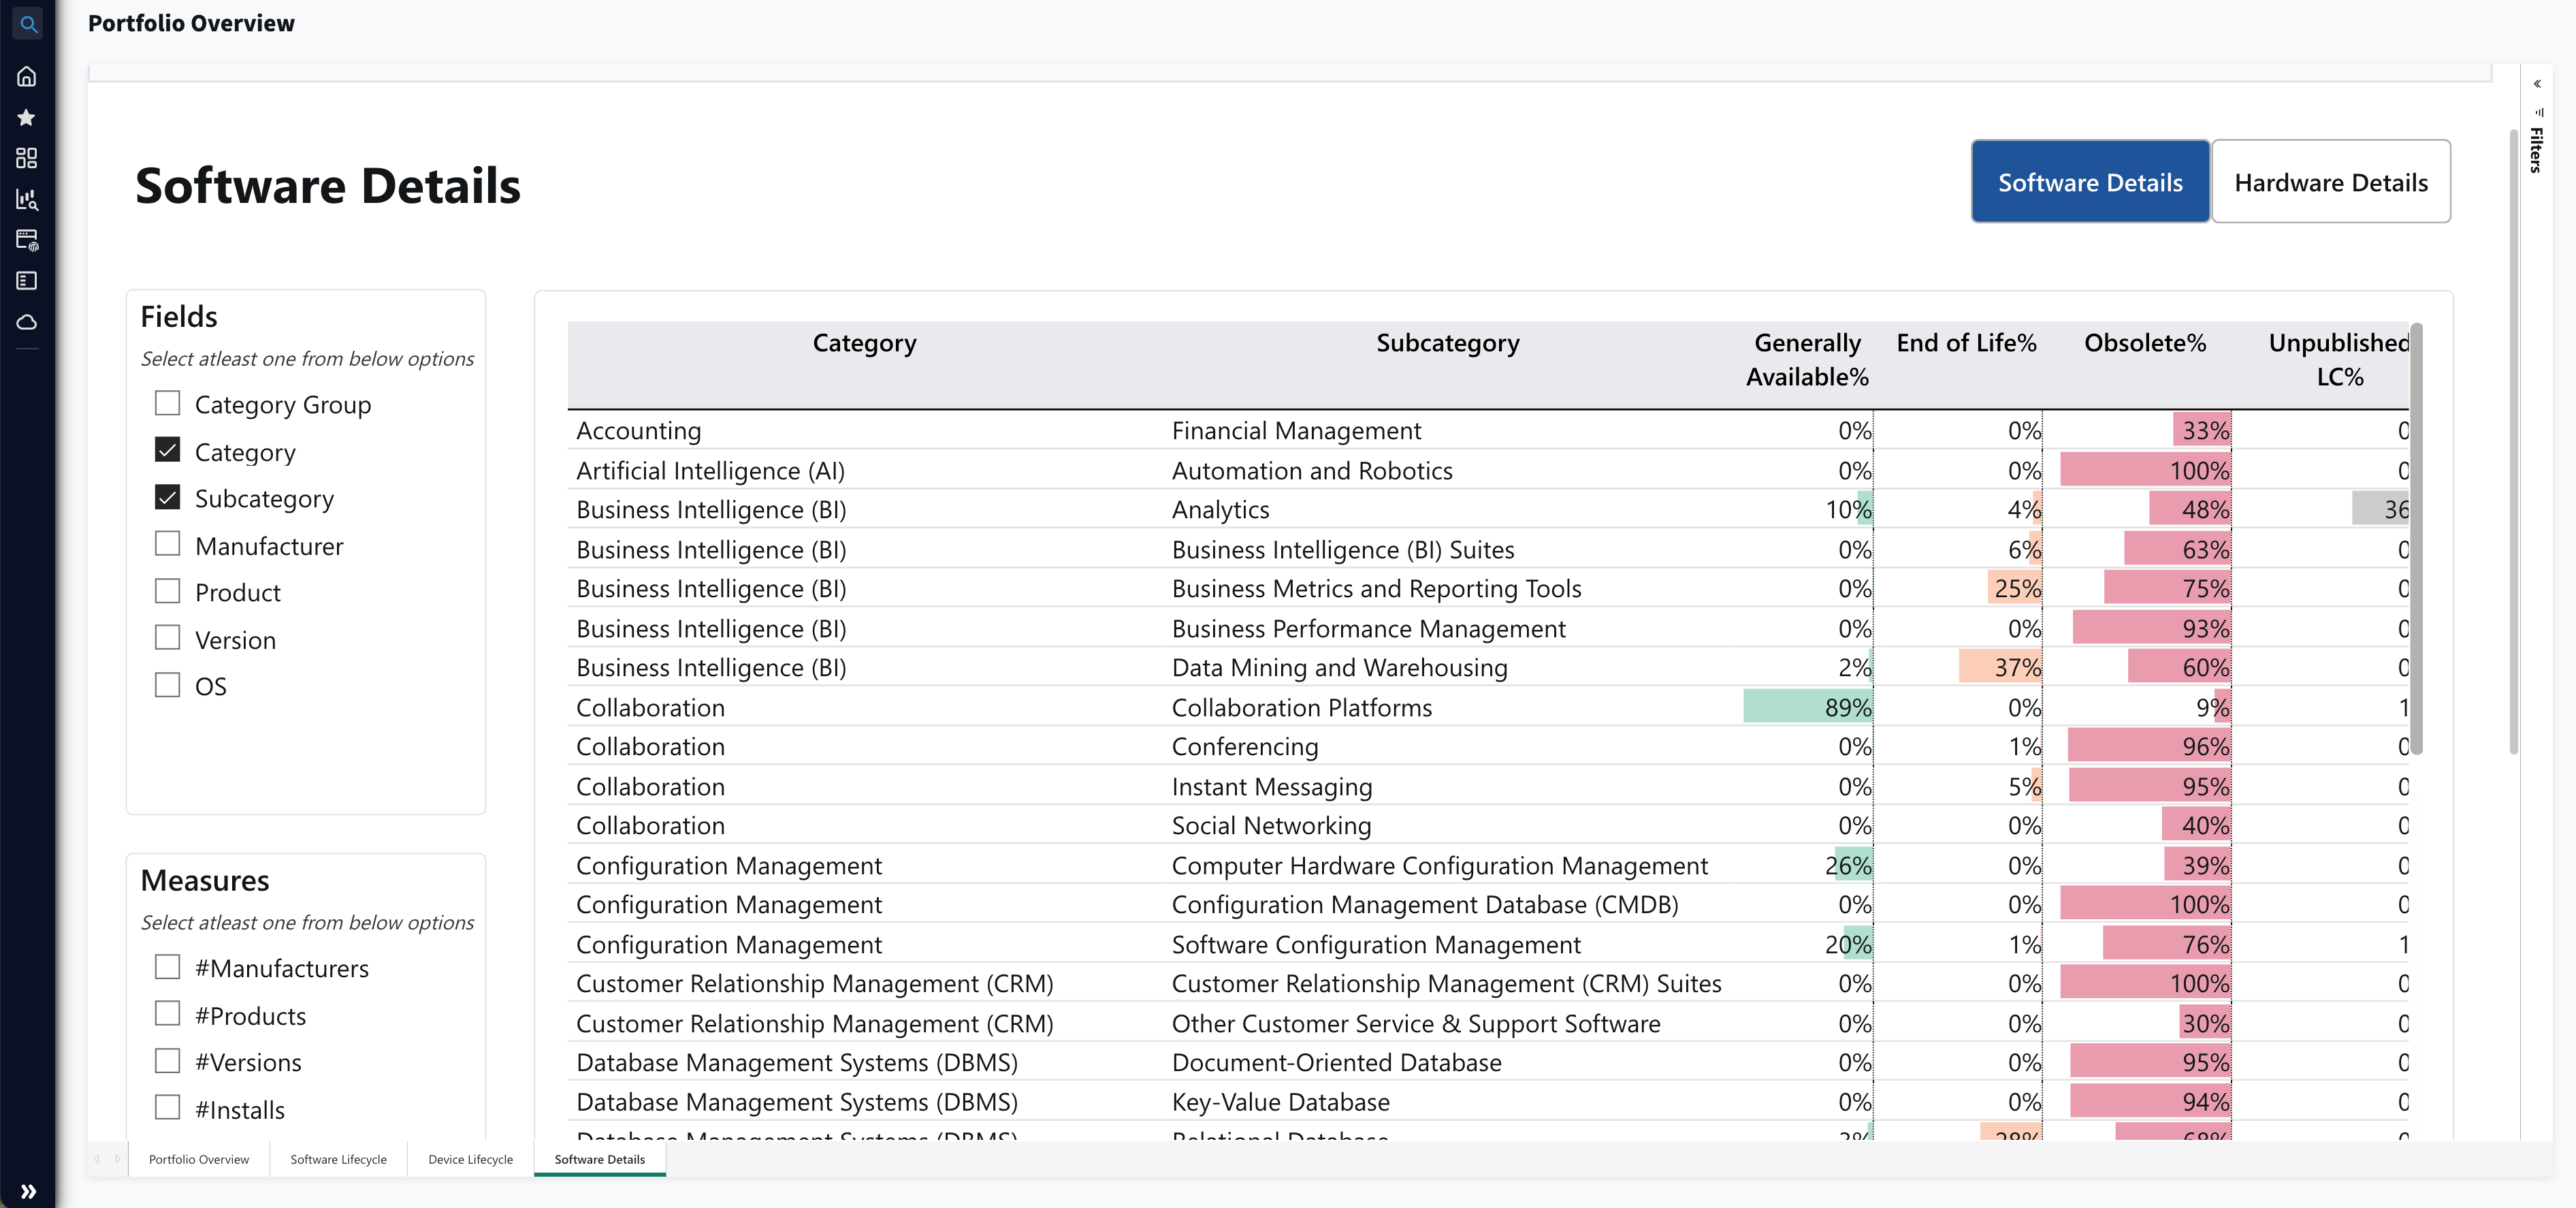Check the #Manufacturers measure checkbox

point(168,967)
